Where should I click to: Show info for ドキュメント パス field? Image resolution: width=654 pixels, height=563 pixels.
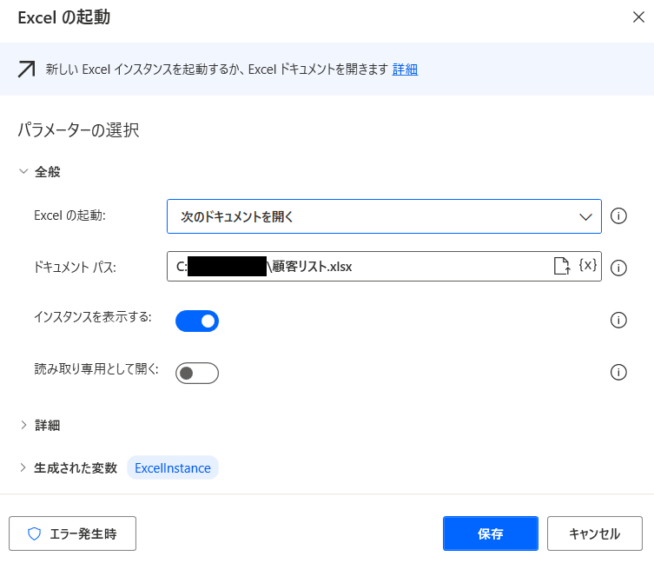click(x=619, y=268)
